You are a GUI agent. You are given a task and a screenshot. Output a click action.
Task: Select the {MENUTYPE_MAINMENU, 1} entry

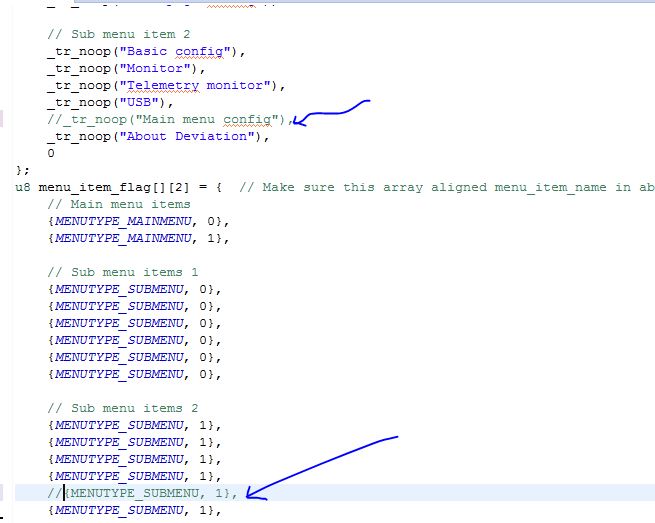(139, 239)
